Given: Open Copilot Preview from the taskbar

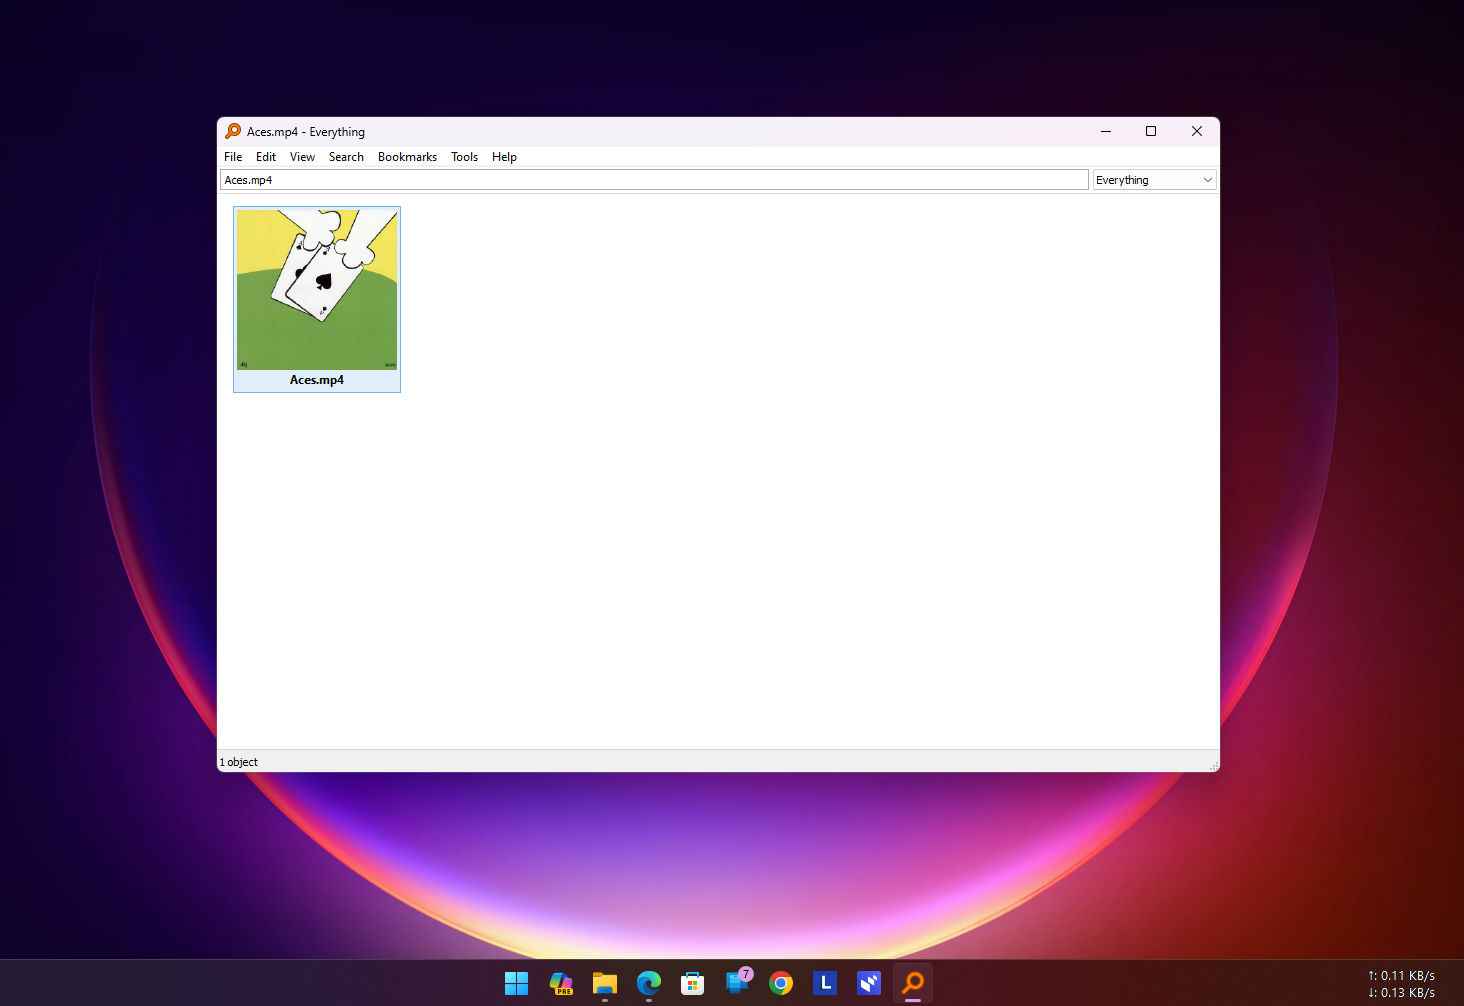Looking at the screenshot, I should pos(561,983).
